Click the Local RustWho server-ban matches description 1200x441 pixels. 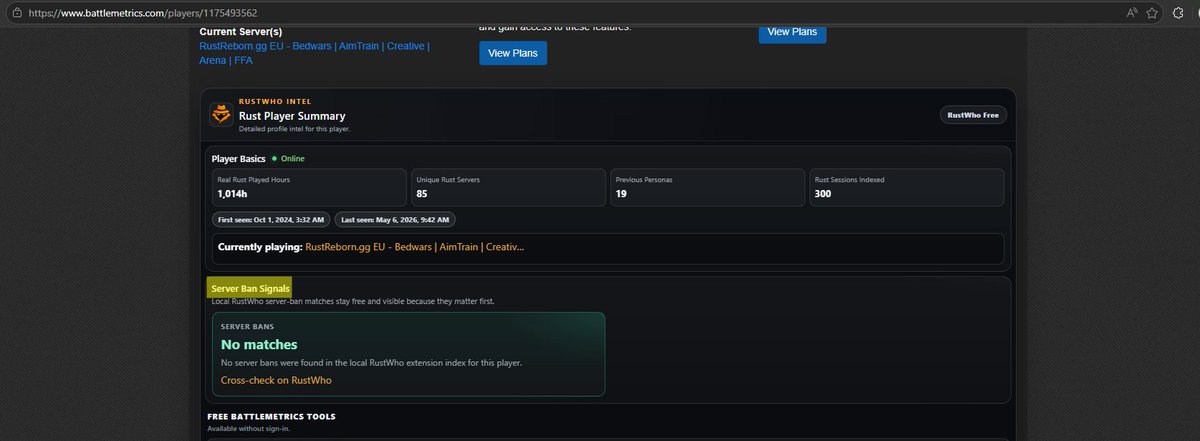click(x=353, y=301)
